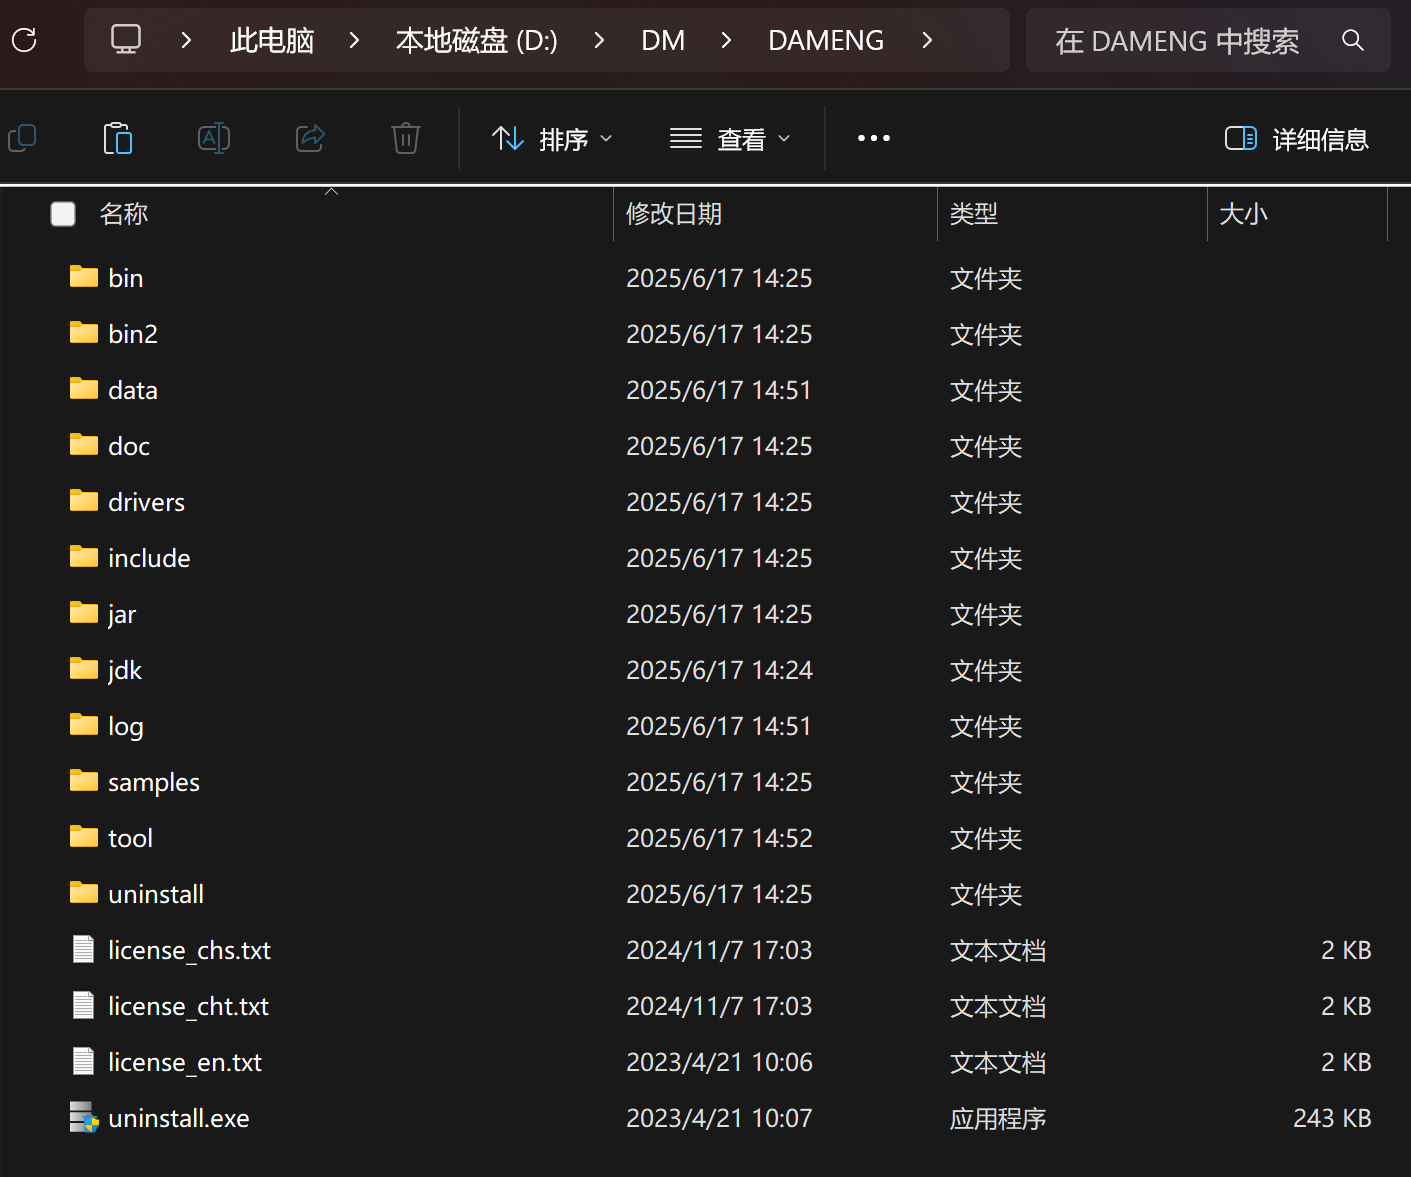Click the search magnifier icon
This screenshot has width=1411, height=1177.
click(x=1353, y=40)
